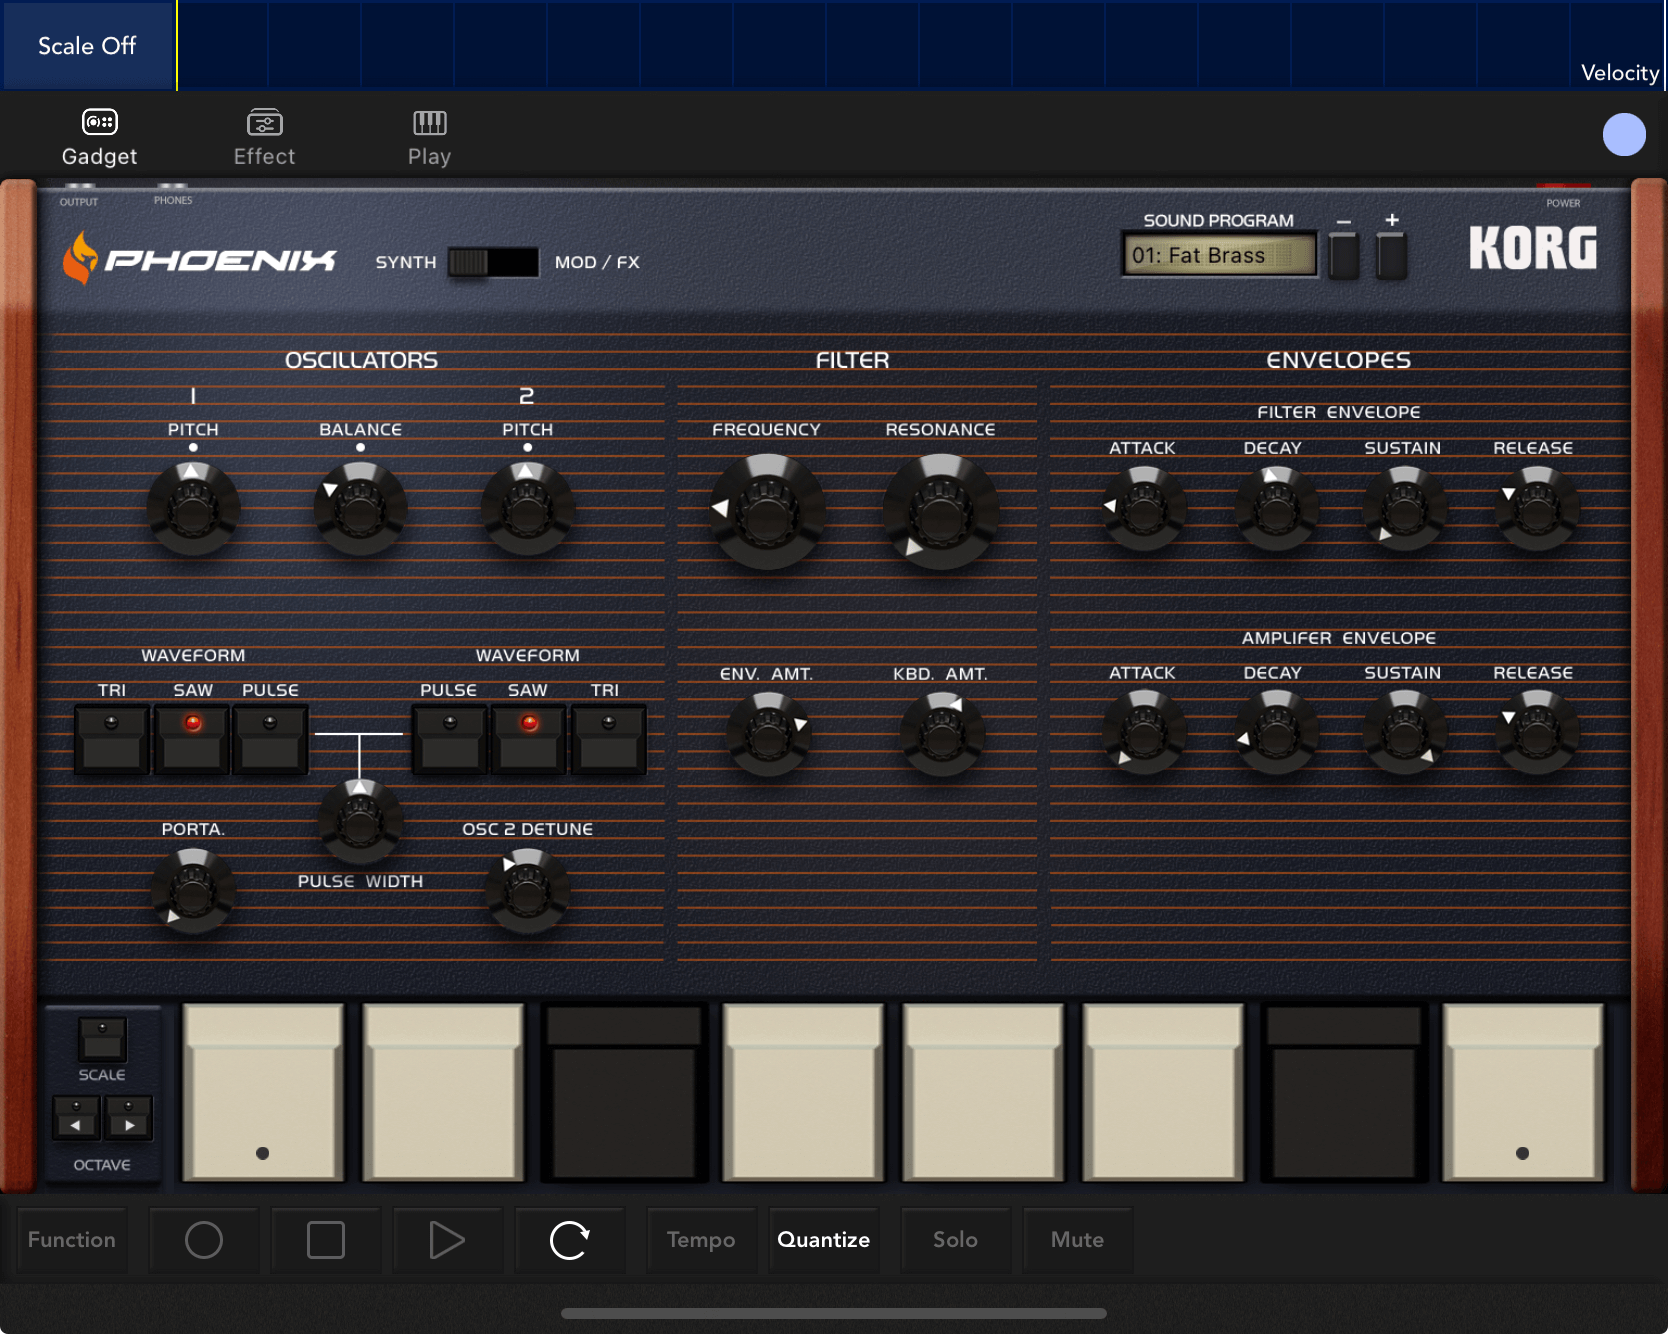Tap the last cream pad with dot
Viewport: 1668px width, 1334px height.
tap(1523, 1093)
